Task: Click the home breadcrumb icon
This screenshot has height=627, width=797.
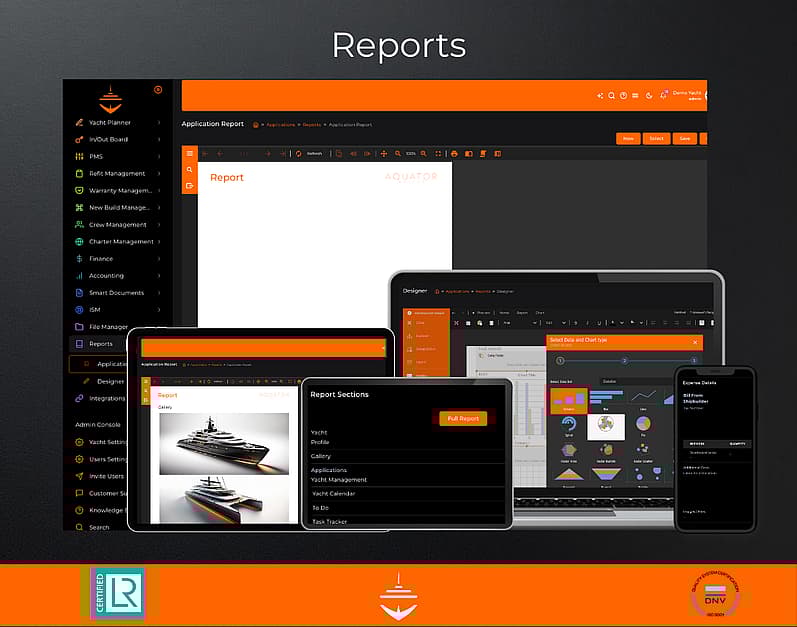Action: (256, 124)
